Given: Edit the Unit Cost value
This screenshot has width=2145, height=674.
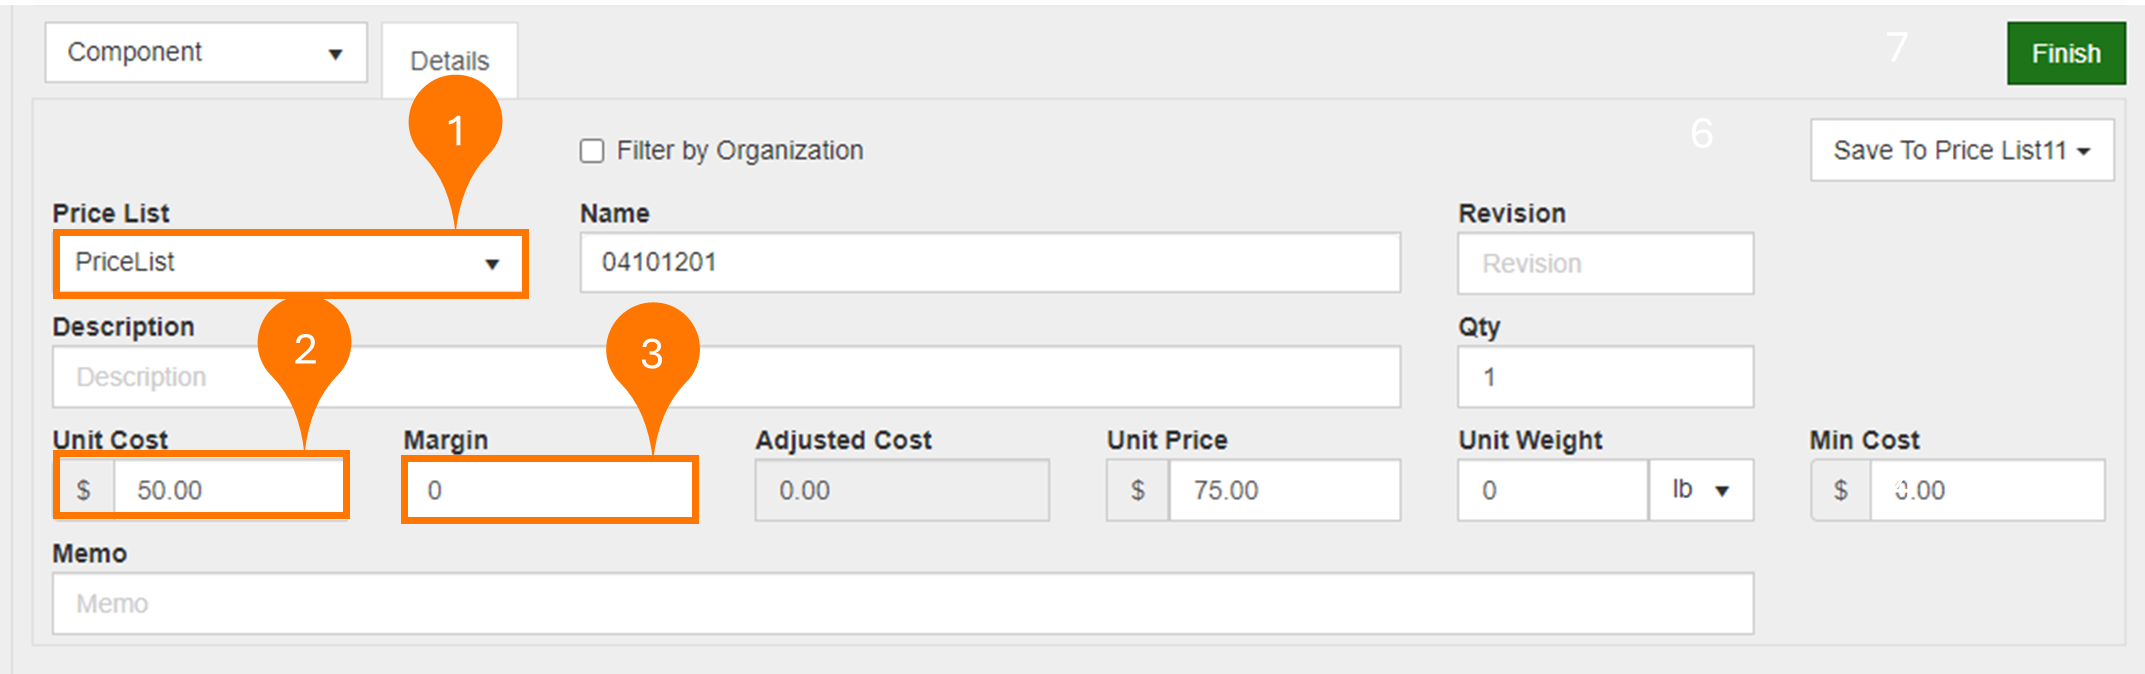Looking at the screenshot, I should tap(228, 490).
